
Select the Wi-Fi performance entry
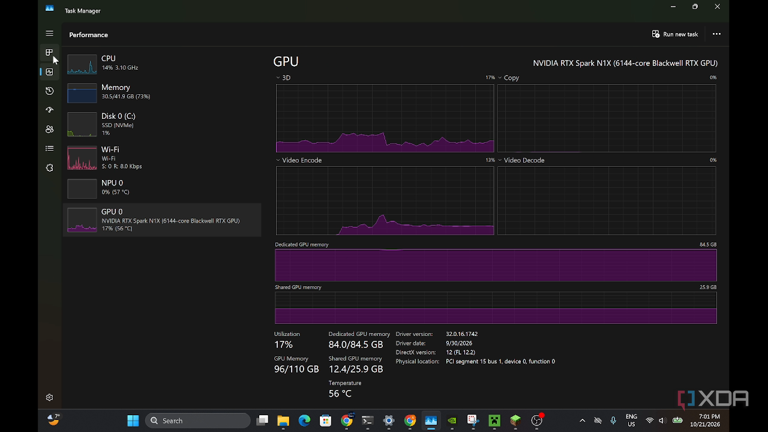[162, 157]
